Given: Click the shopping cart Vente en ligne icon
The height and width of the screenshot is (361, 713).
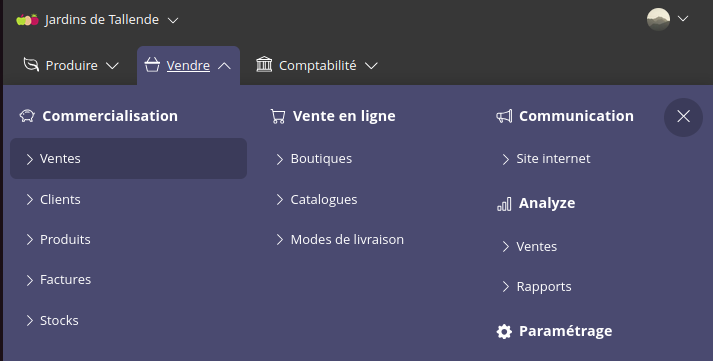Looking at the screenshot, I should (278, 116).
